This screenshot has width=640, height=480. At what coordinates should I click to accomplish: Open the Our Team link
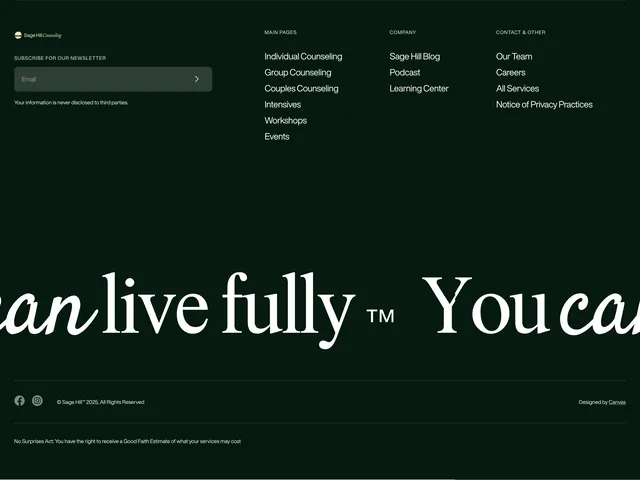[514, 57]
